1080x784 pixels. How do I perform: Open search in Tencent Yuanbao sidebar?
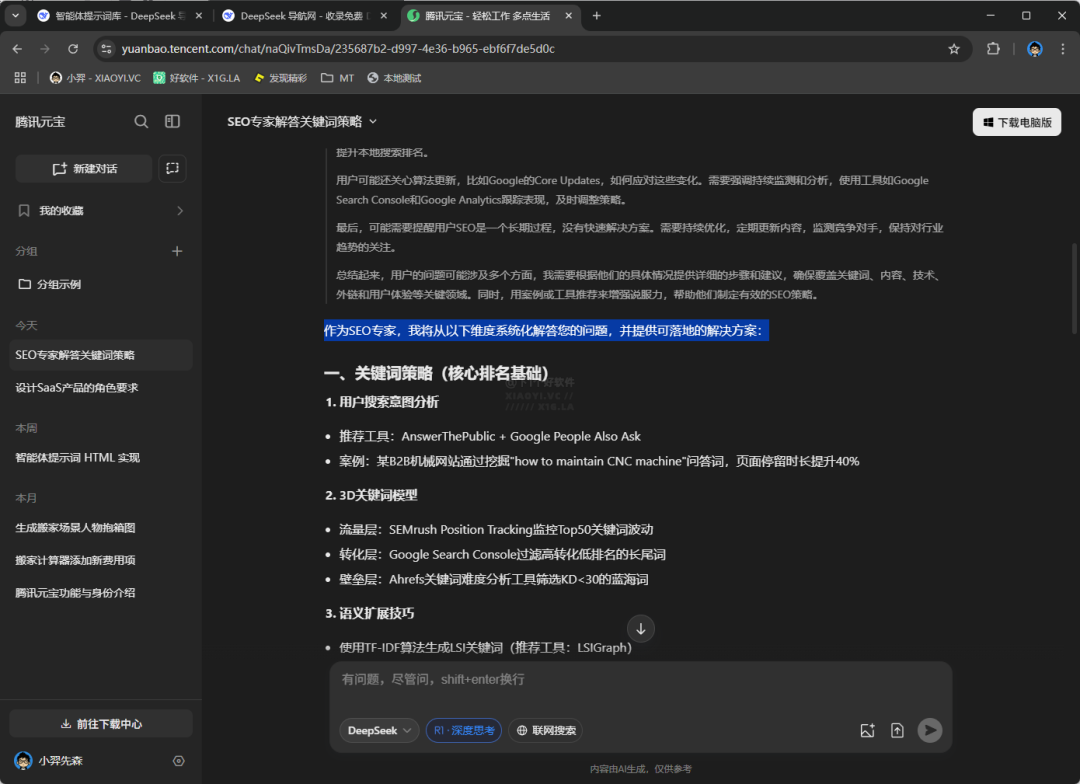pyautogui.click(x=141, y=122)
